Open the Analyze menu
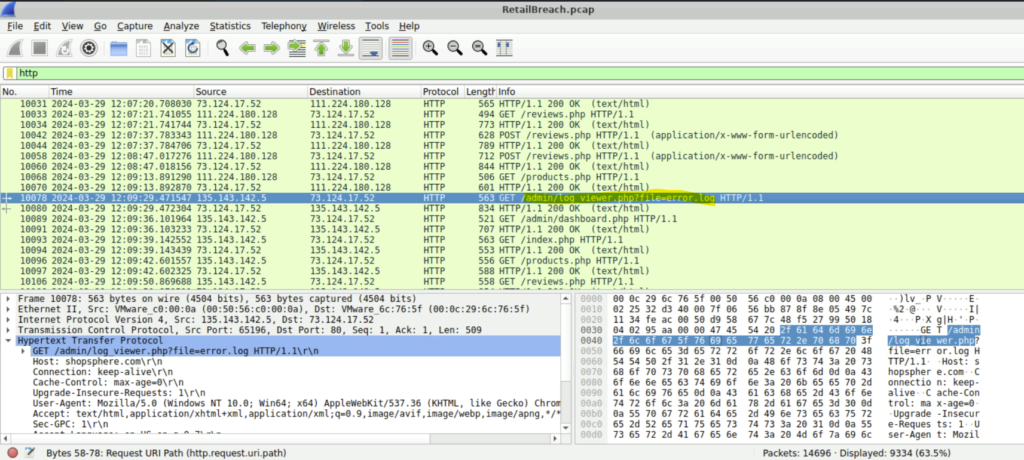Image resolution: width=1024 pixels, height=460 pixels. 181,25
